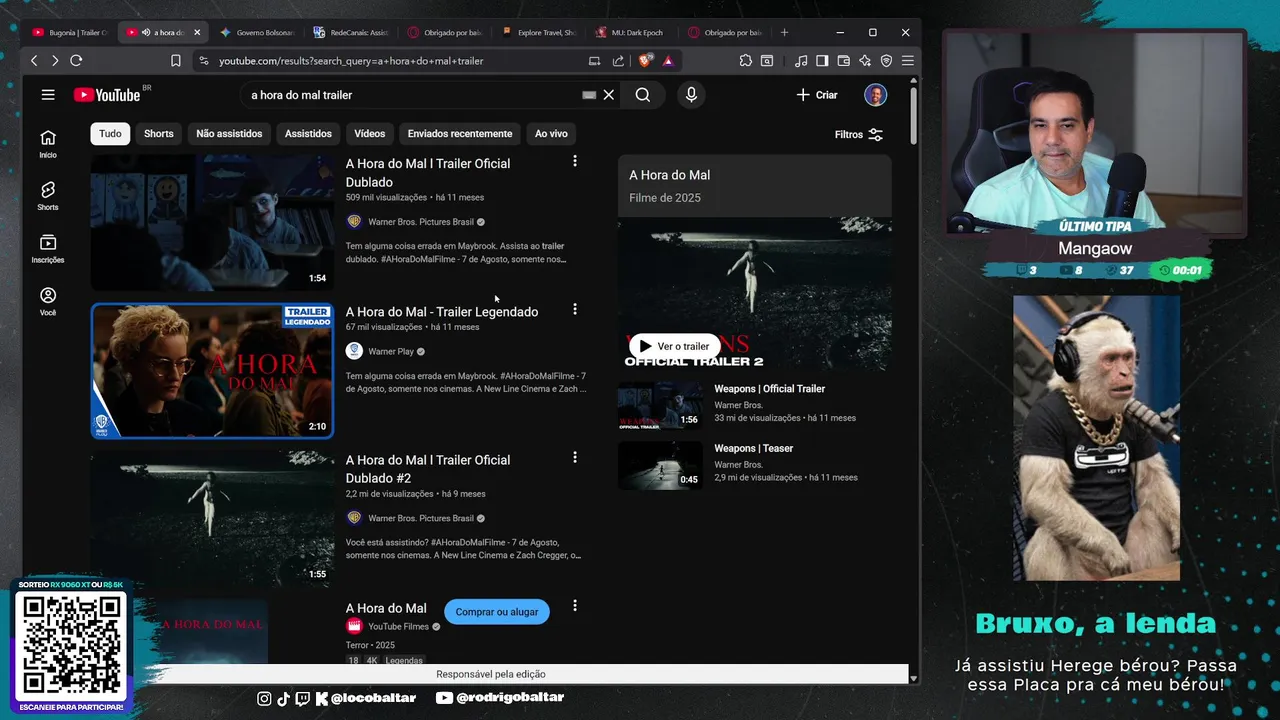This screenshot has height=720, width=1280.
Task: Open the on-screen keyboard icon in search box
Action: point(589,95)
